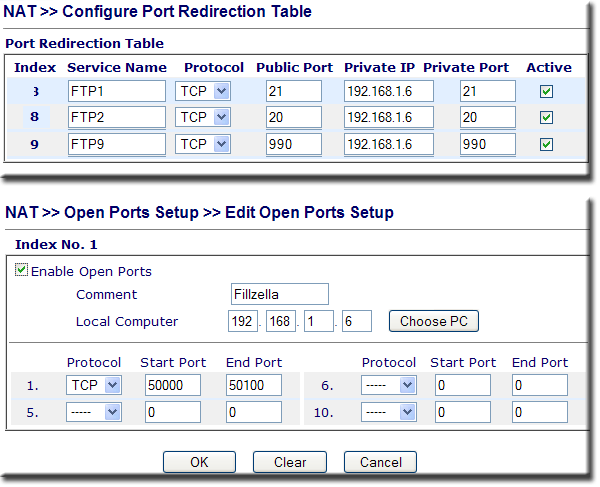Click the Cancel button
Screen dimensions: 600x487
coord(380,462)
